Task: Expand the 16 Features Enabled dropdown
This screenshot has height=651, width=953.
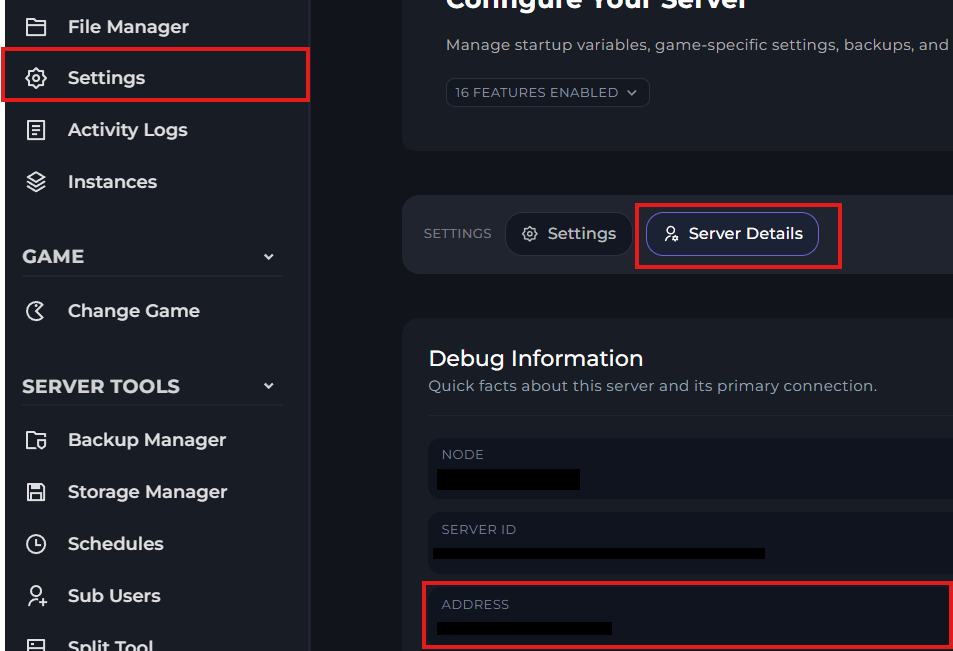Action: click(x=547, y=93)
